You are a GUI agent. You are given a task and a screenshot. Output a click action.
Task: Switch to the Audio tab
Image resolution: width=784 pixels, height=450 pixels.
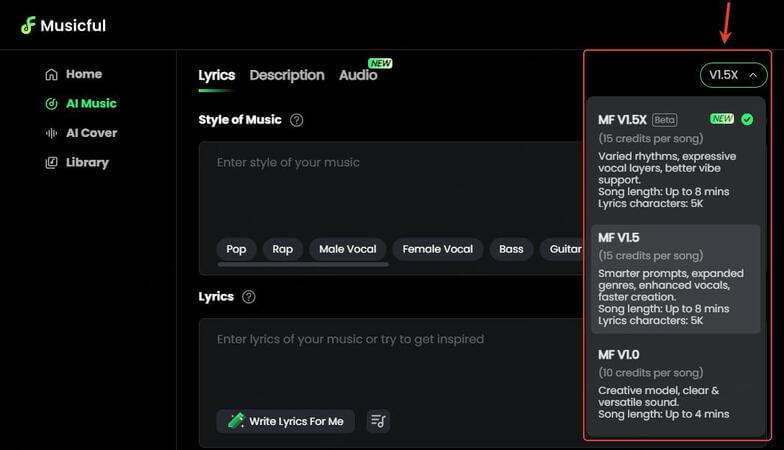point(358,76)
